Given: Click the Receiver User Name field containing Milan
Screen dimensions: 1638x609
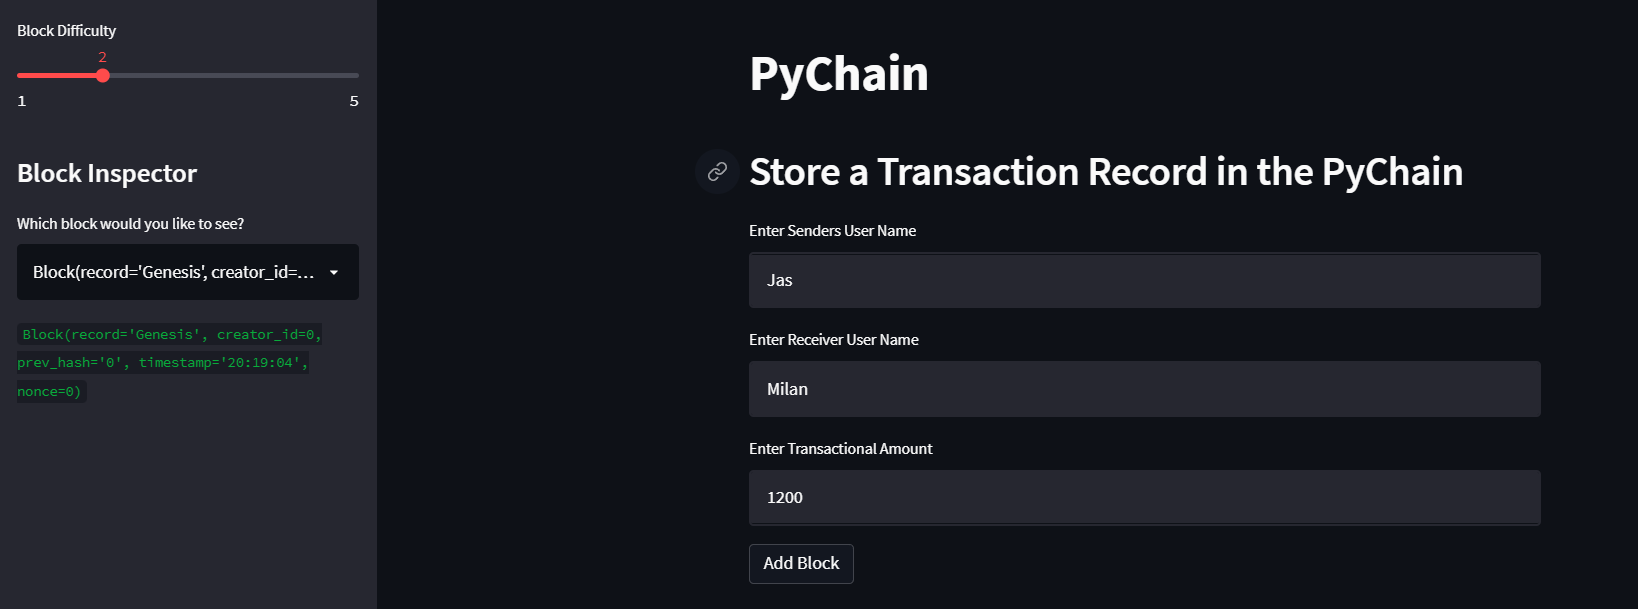Looking at the screenshot, I should 1143,389.
